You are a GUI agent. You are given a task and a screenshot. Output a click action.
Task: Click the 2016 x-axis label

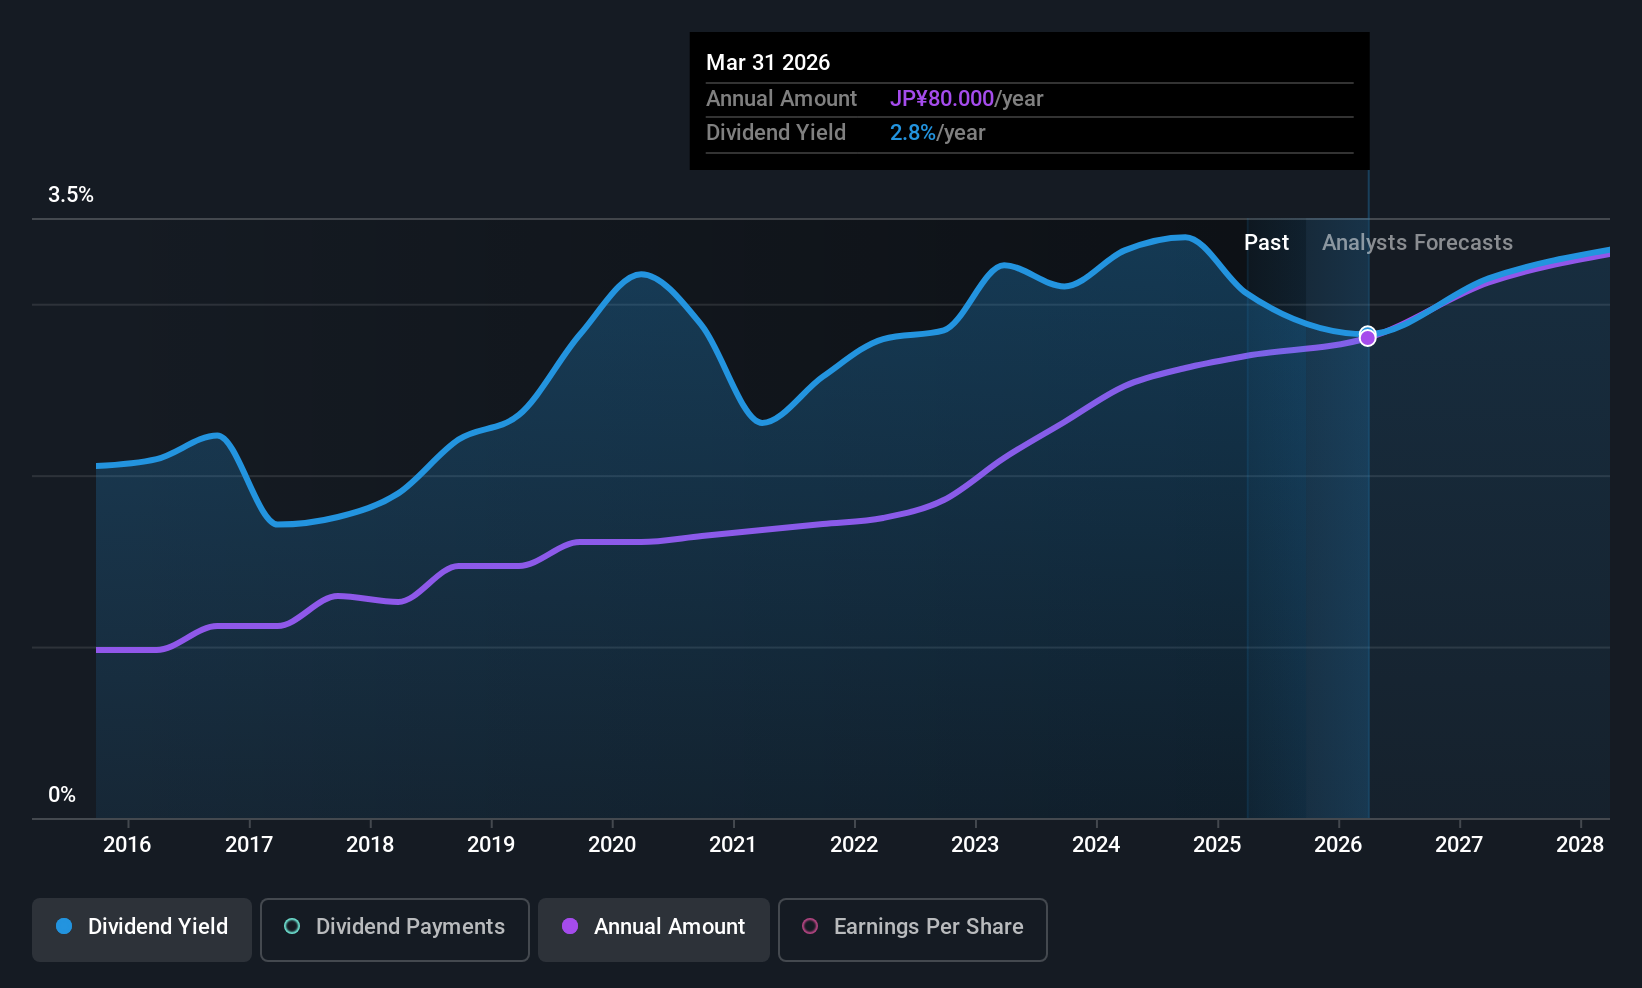coord(127,845)
